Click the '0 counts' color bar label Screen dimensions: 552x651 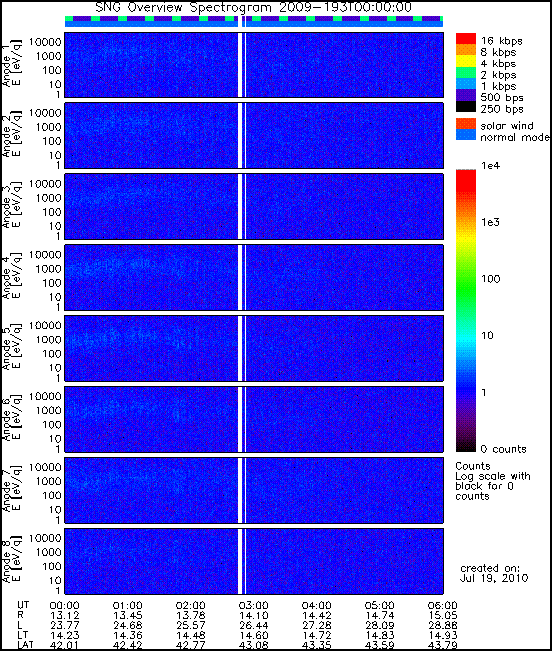503,449
